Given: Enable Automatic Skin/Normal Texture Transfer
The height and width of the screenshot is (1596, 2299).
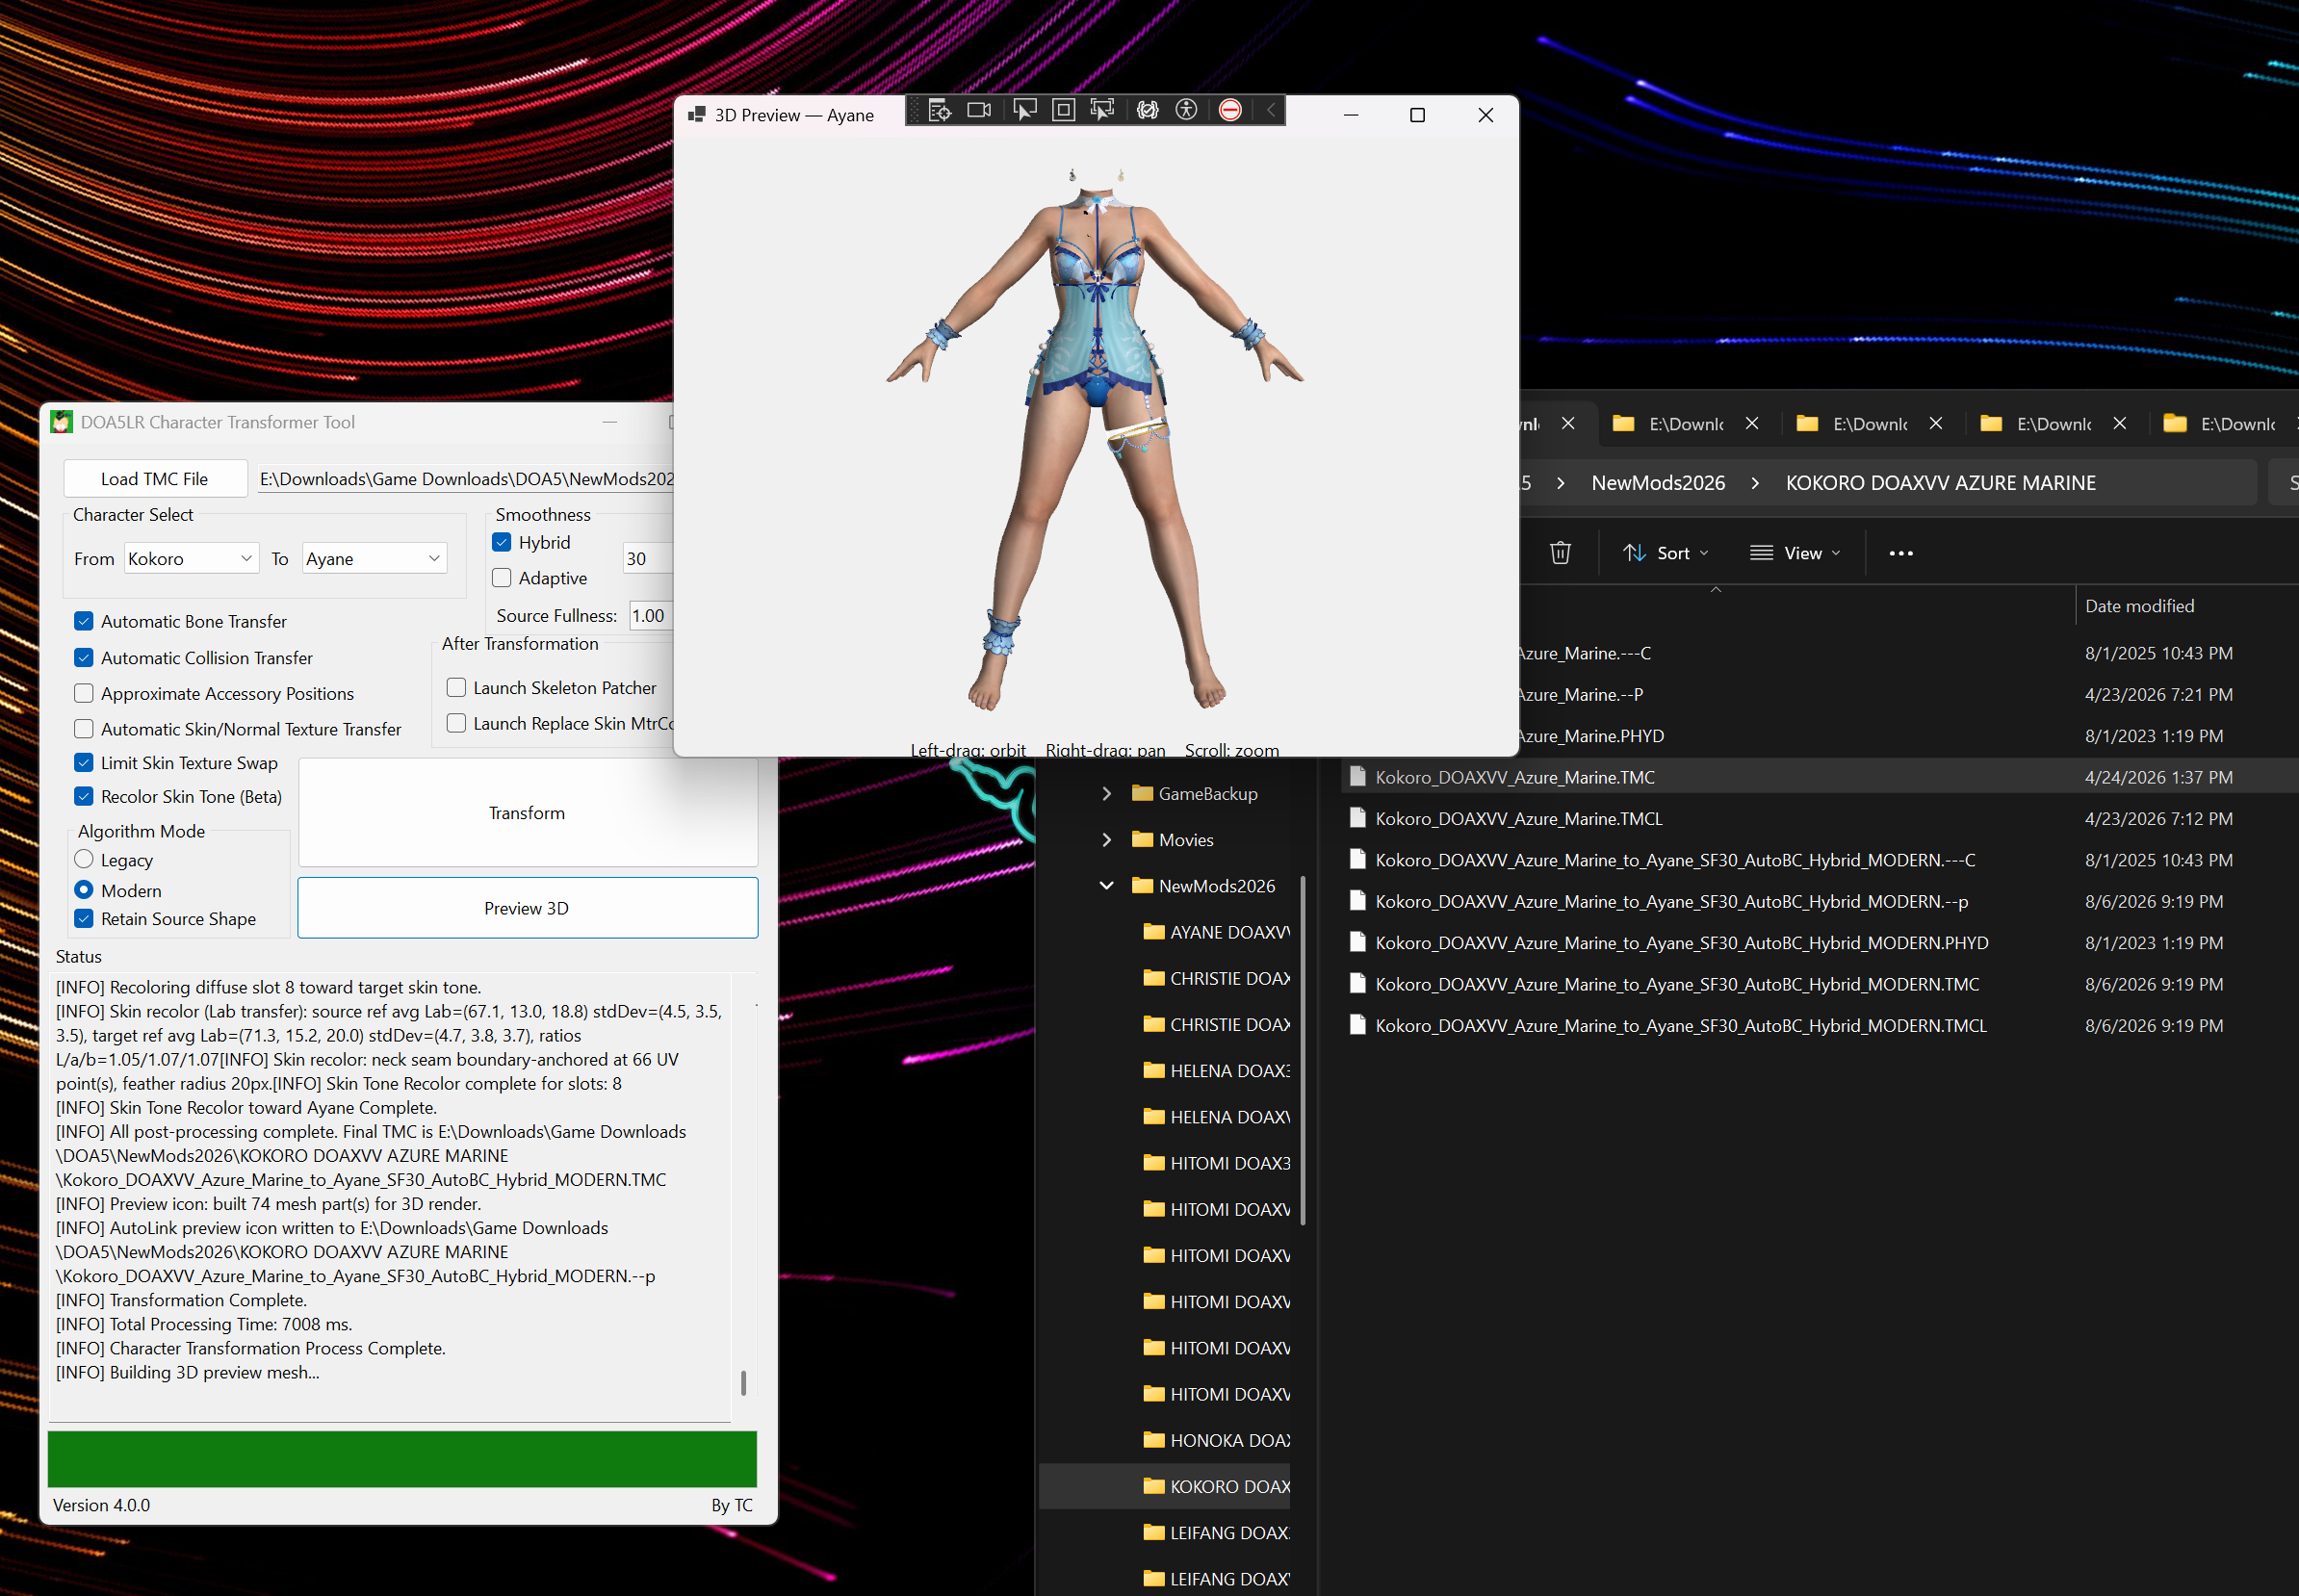Looking at the screenshot, I should coord(84,729).
